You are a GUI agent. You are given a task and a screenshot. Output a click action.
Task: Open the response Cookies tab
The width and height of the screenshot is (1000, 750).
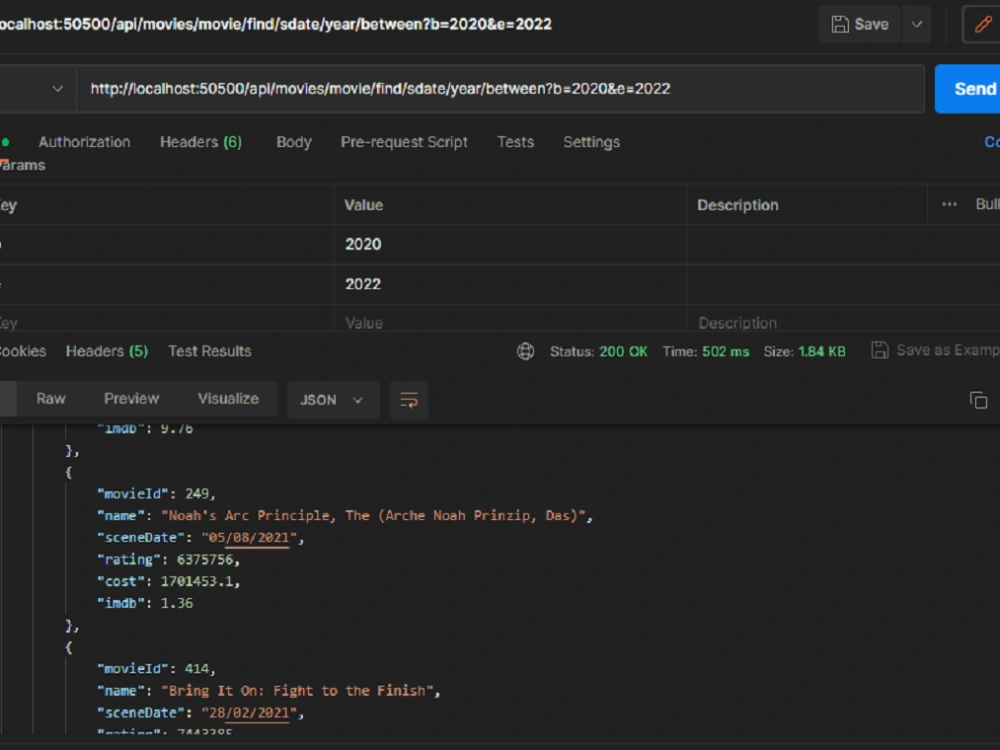pyautogui.click(x=23, y=351)
